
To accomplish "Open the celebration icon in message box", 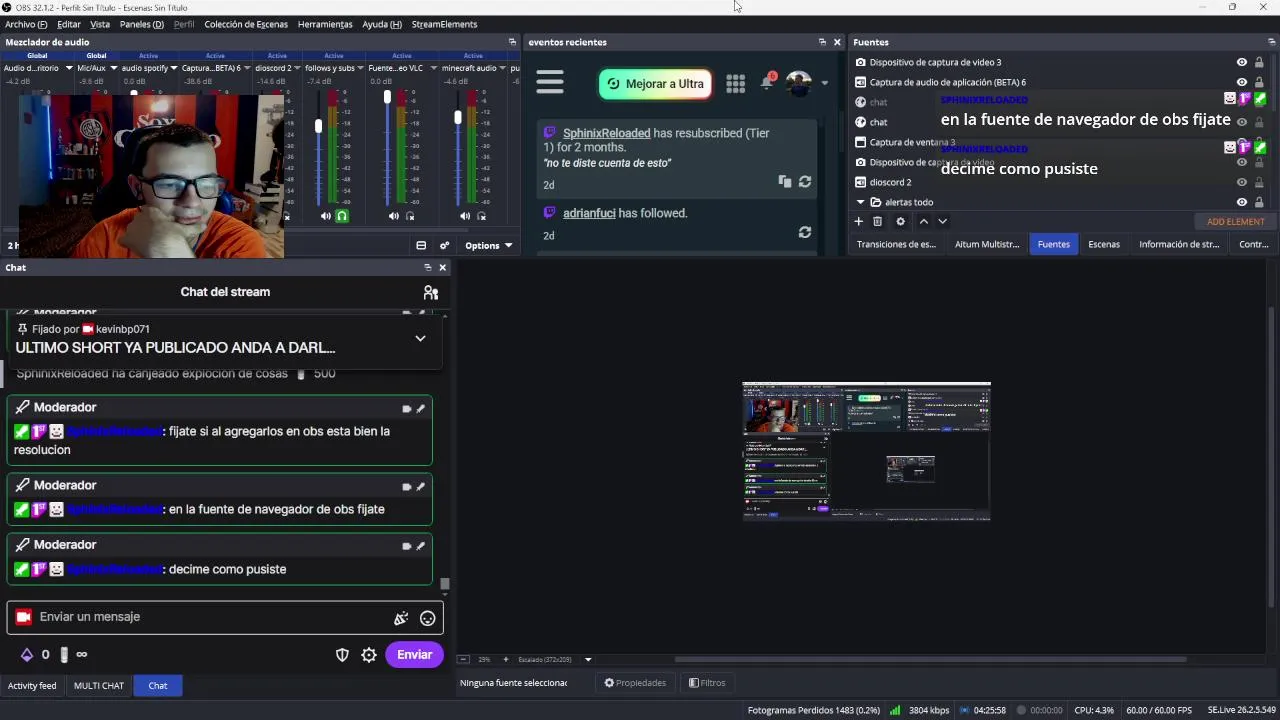I will (401, 618).
